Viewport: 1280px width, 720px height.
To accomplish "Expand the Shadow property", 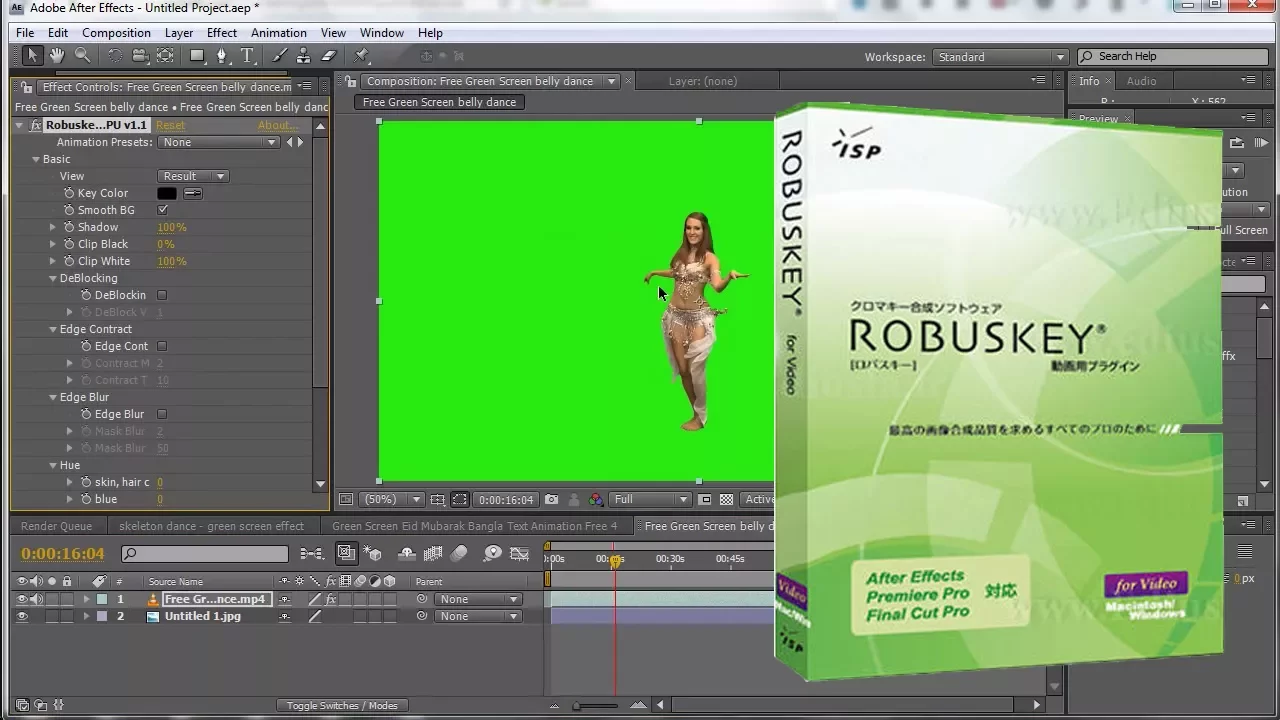I will pos(53,227).
